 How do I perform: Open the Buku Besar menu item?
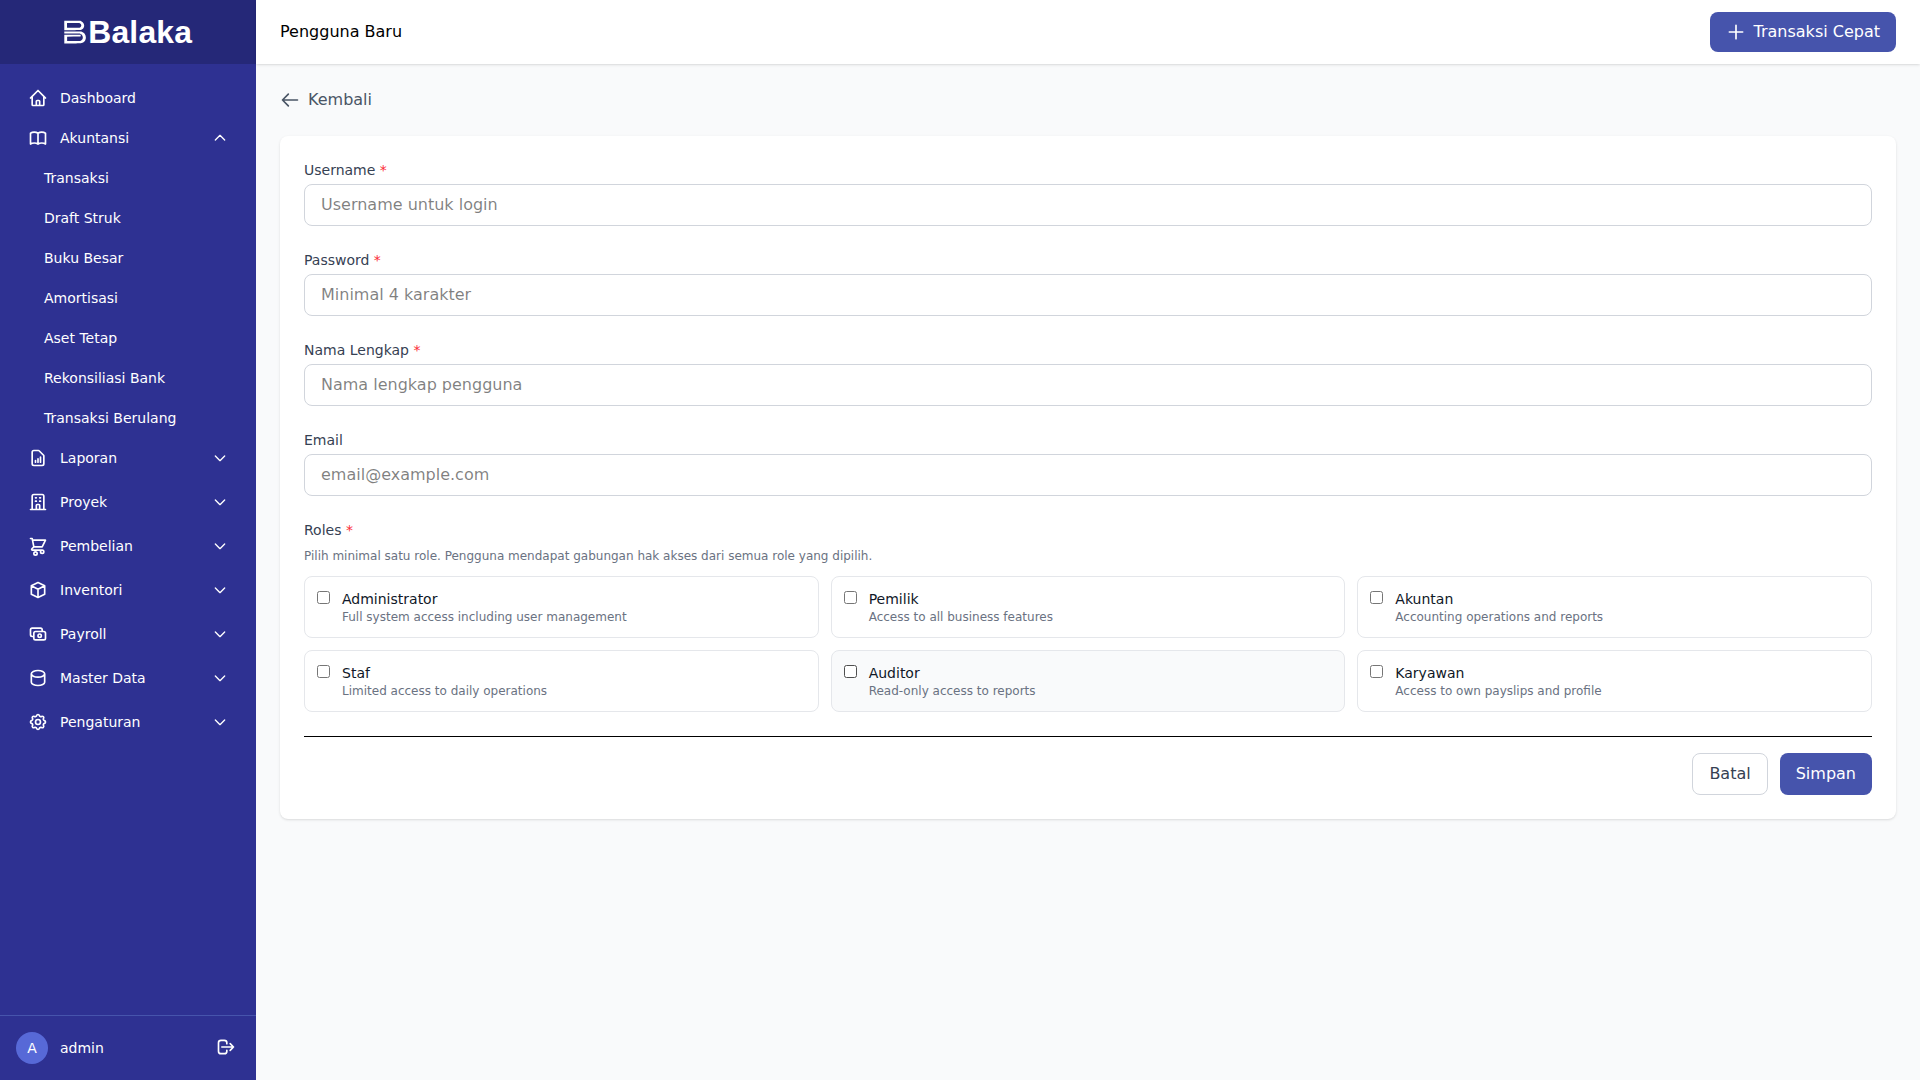(84, 258)
